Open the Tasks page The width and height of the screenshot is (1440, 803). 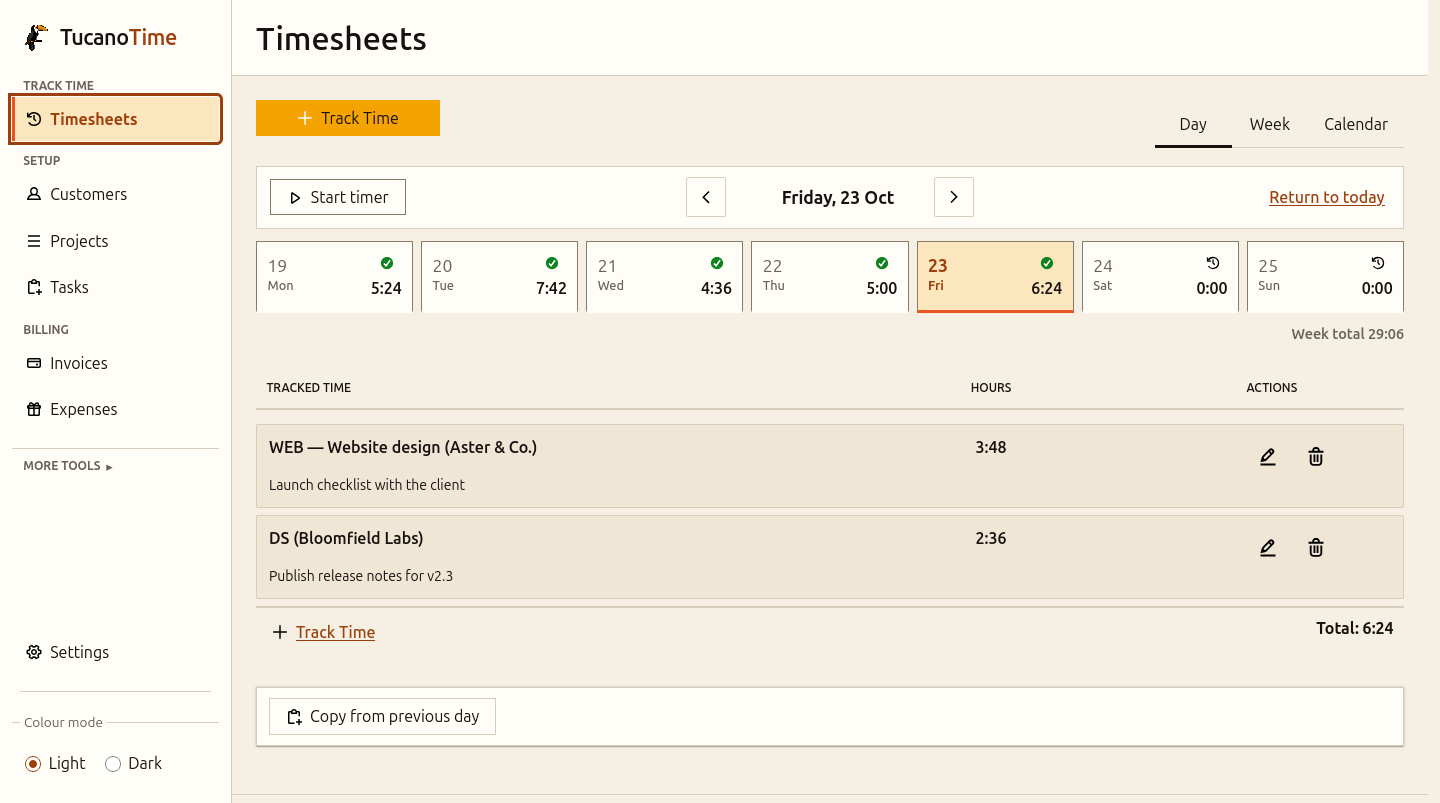point(116,287)
